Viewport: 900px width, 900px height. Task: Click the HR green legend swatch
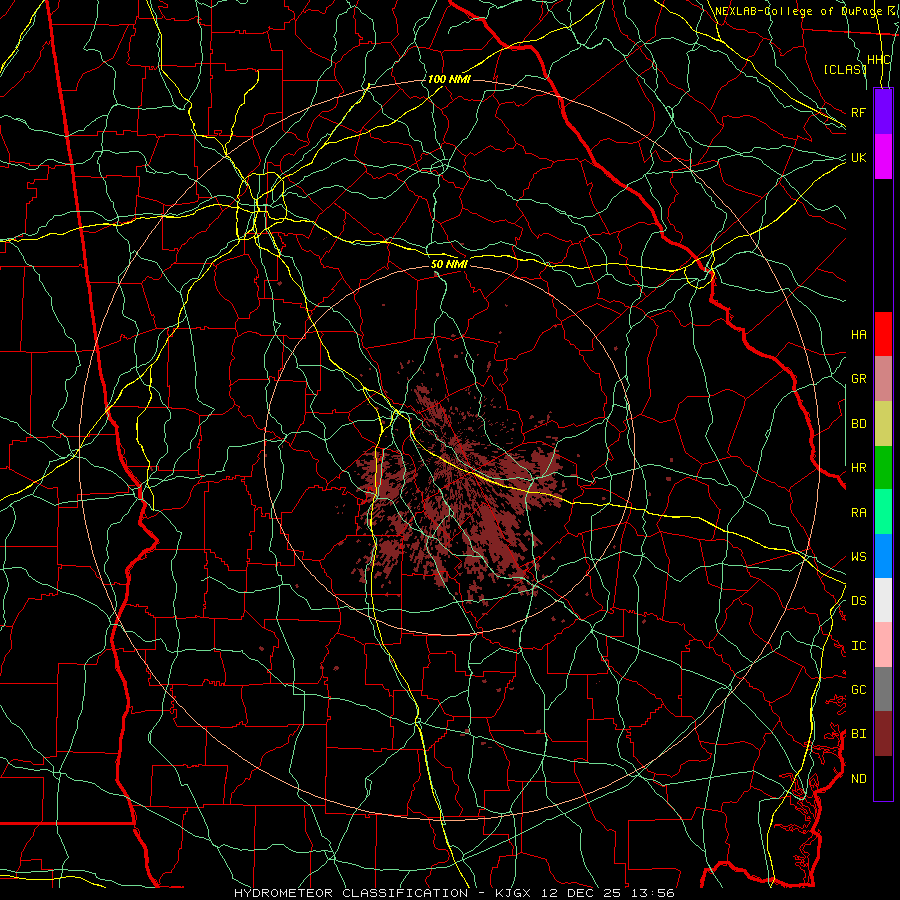tap(883, 468)
